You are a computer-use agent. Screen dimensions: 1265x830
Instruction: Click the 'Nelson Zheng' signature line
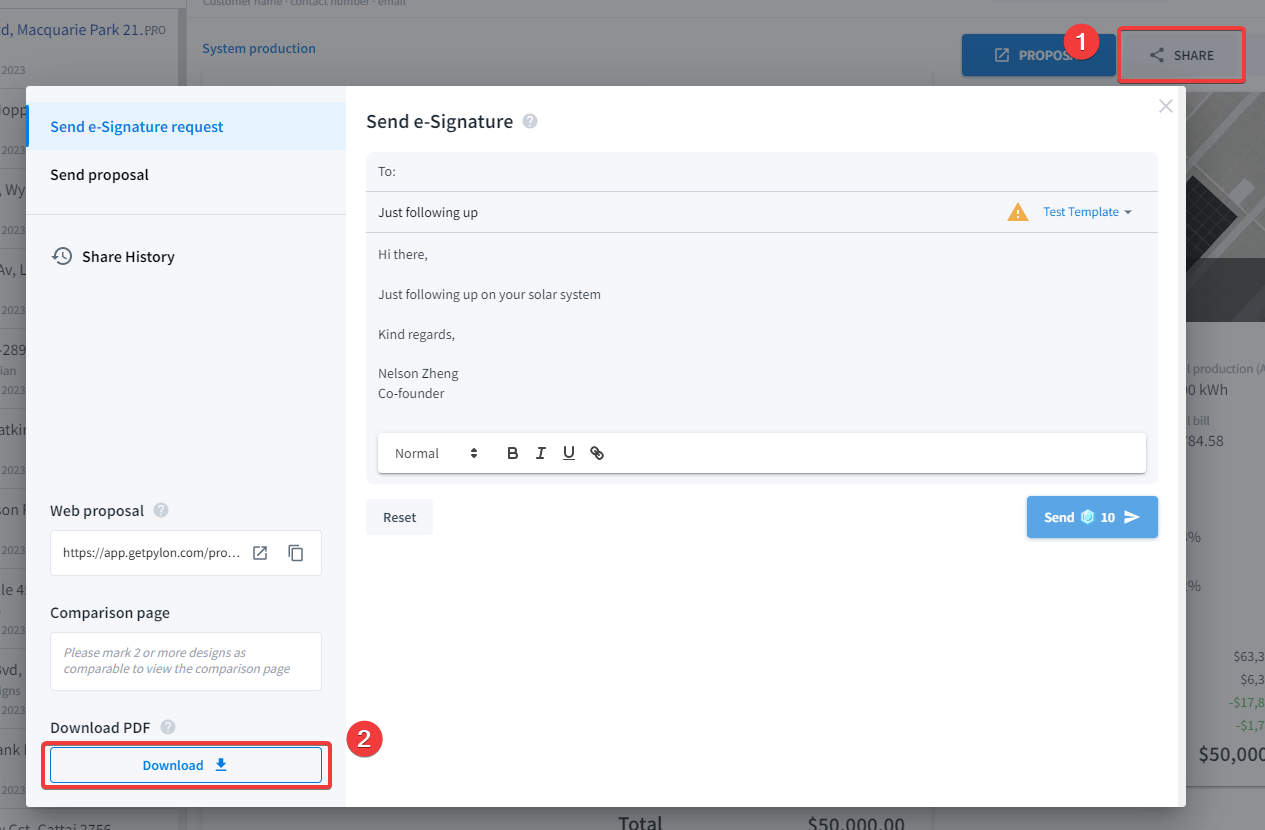[418, 373]
